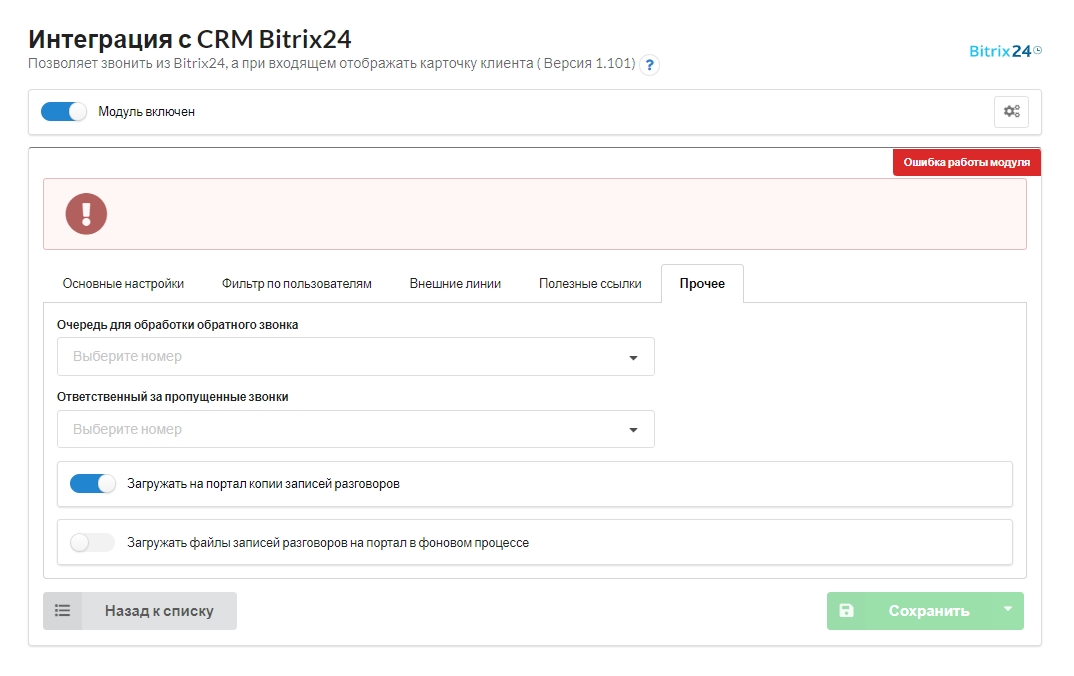This screenshot has width=1074, height=676.
Task: Enable background upload of recording files
Action: tap(93, 543)
